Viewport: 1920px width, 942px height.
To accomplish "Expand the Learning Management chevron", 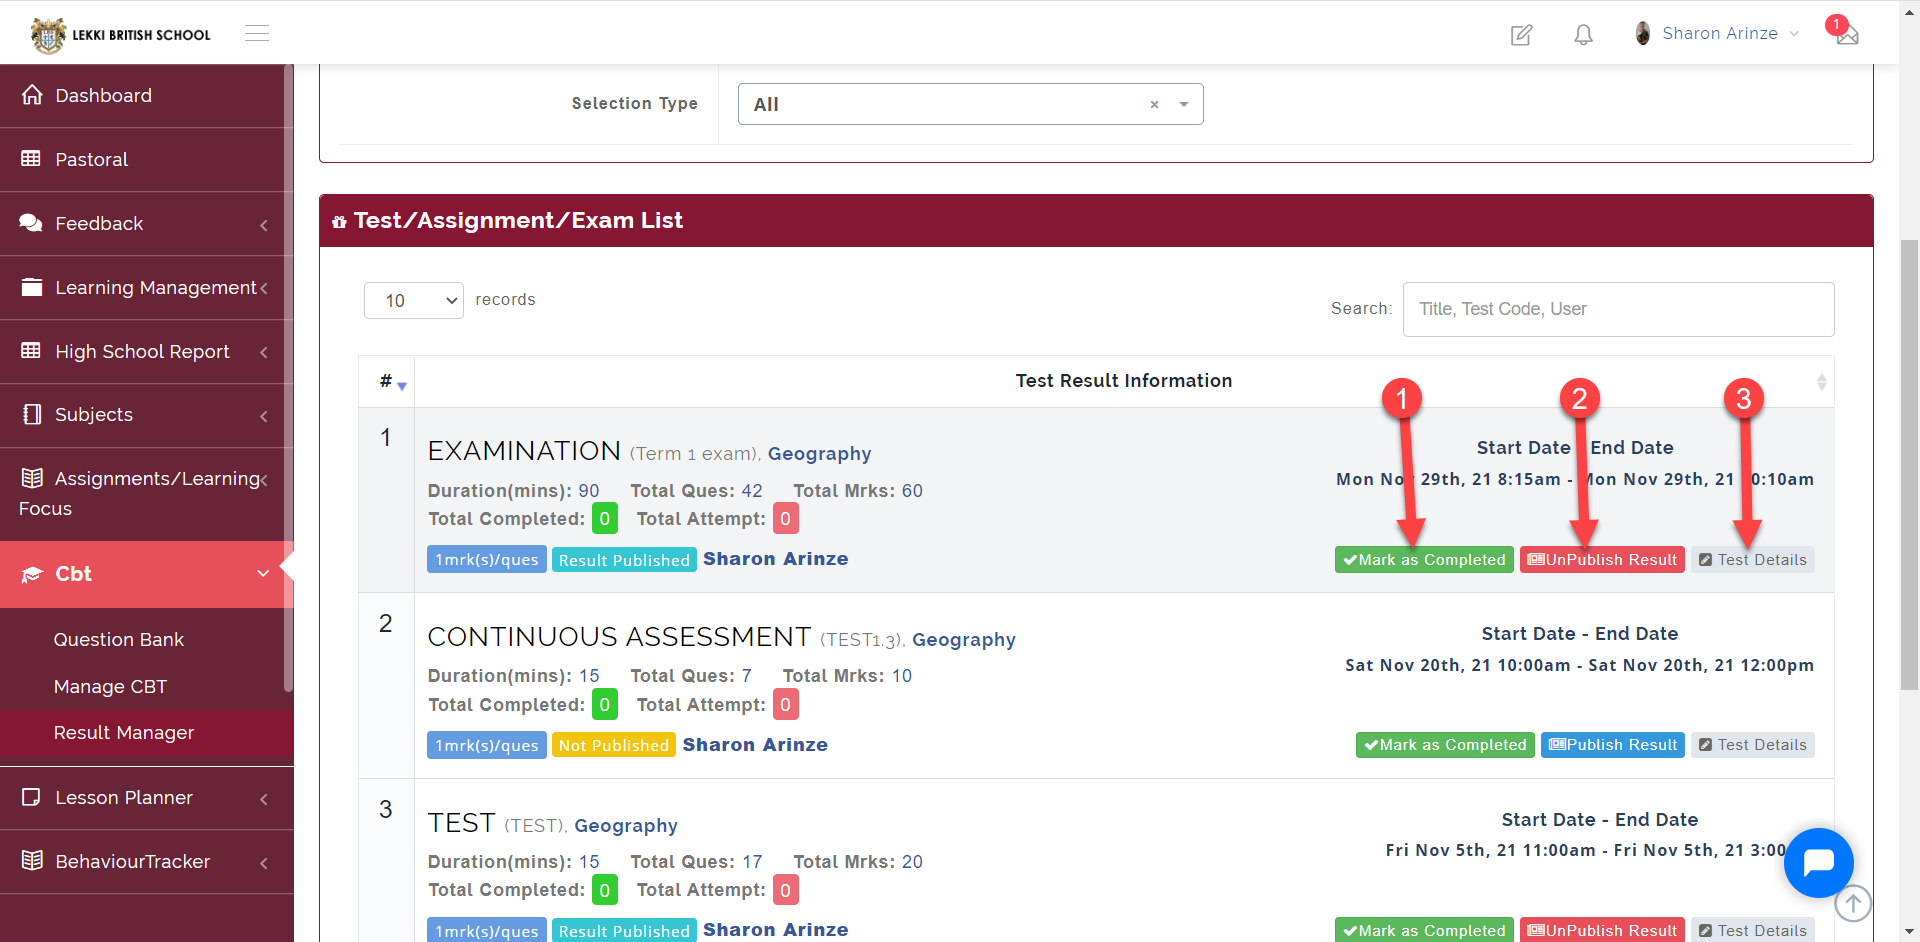I will coord(264,289).
